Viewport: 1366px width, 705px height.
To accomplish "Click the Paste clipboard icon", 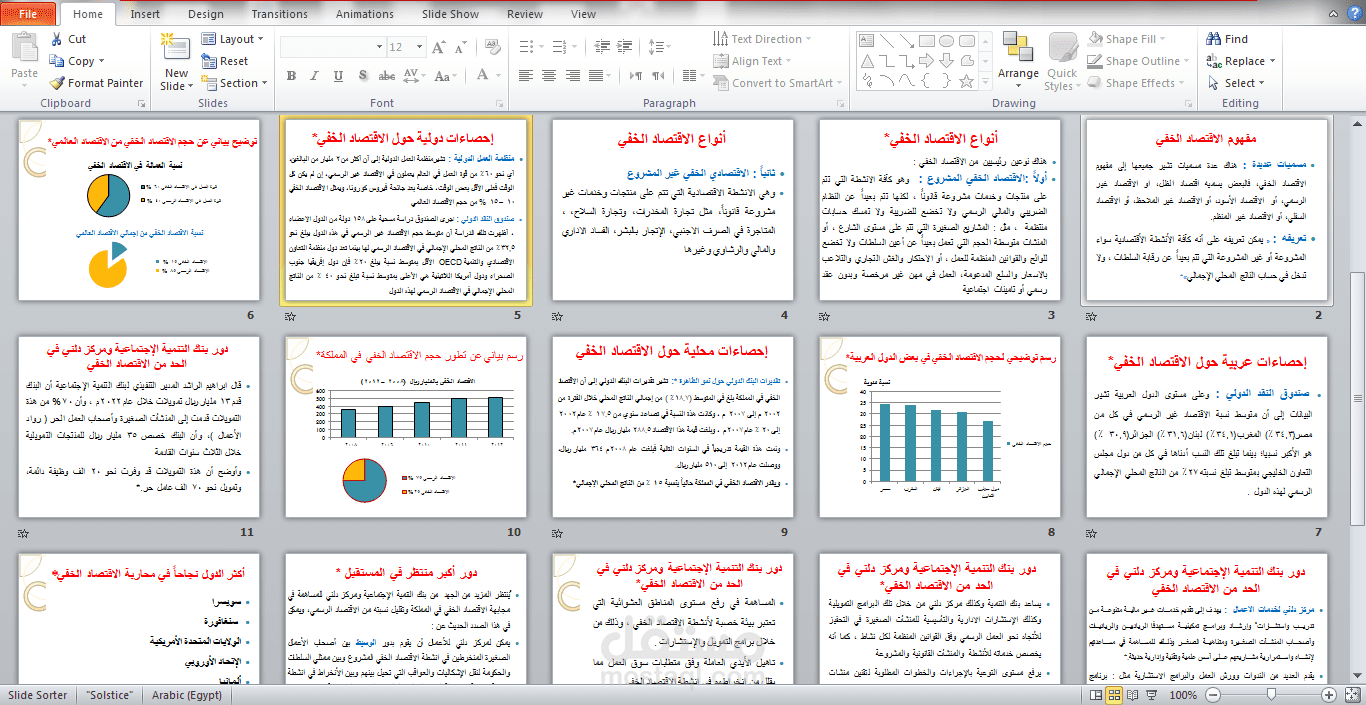I will click(x=24, y=47).
